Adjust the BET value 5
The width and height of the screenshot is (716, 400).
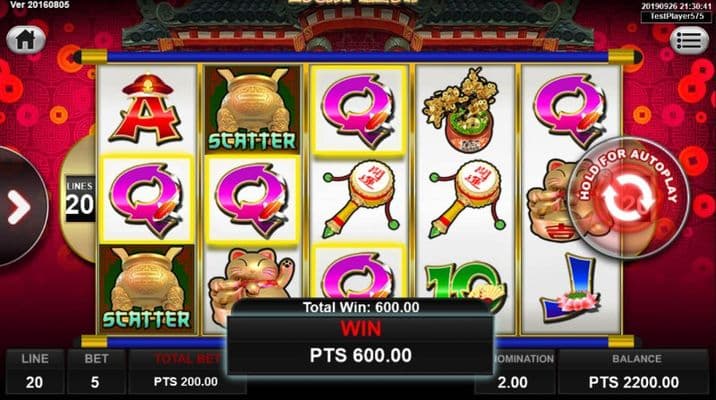[96, 372]
